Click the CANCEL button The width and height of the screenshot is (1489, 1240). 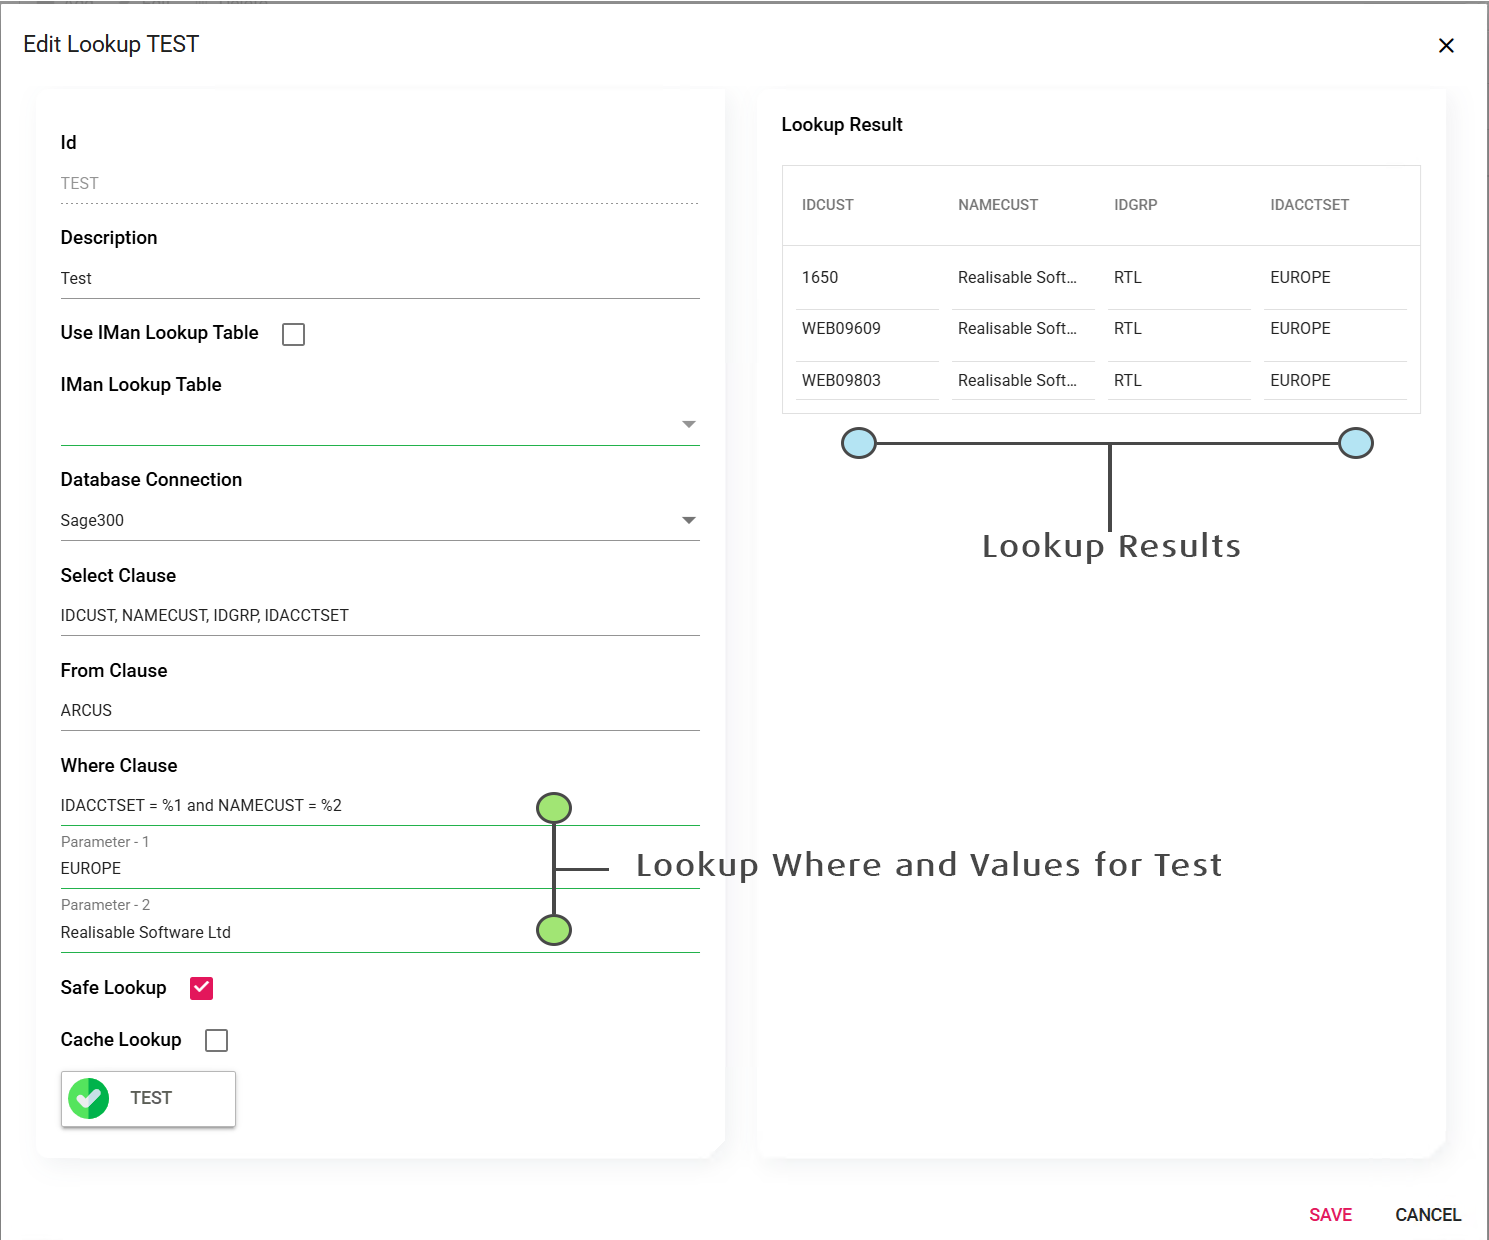1427,1214
